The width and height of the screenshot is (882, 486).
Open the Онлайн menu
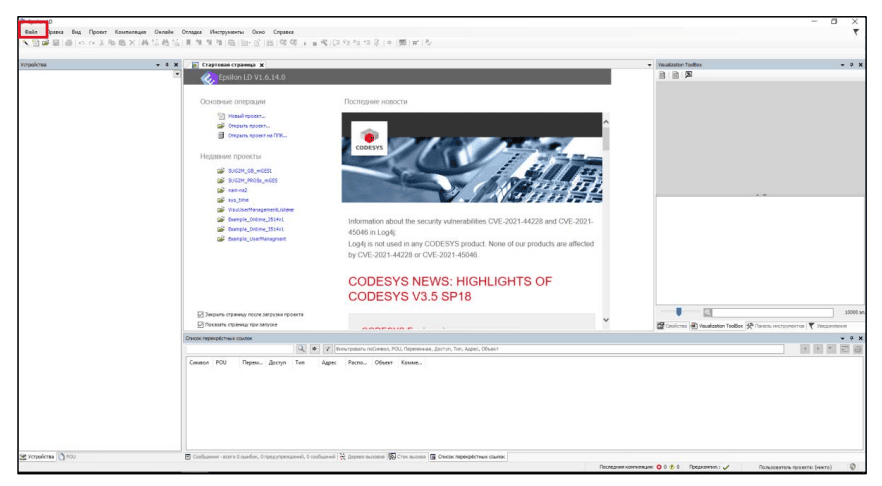pyautogui.click(x=164, y=32)
